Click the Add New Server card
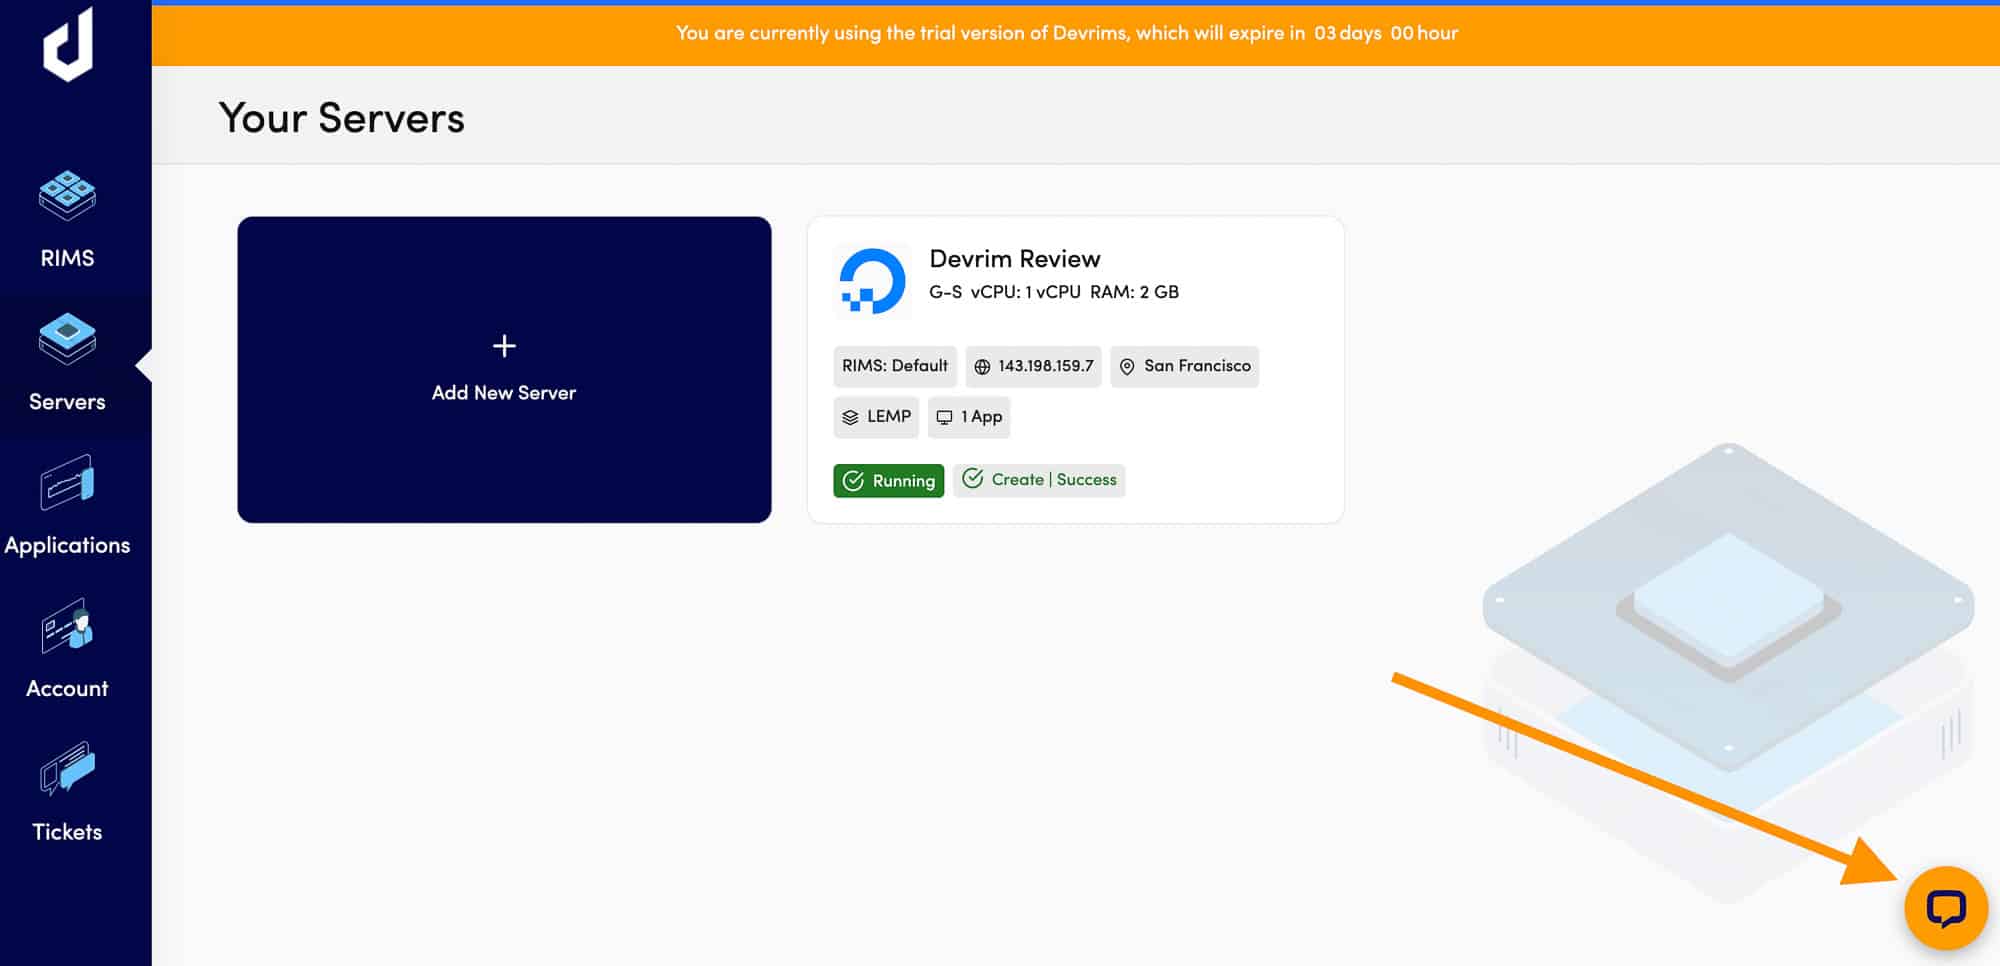Image resolution: width=2000 pixels, height=966 pixels. tap(504, 370)
